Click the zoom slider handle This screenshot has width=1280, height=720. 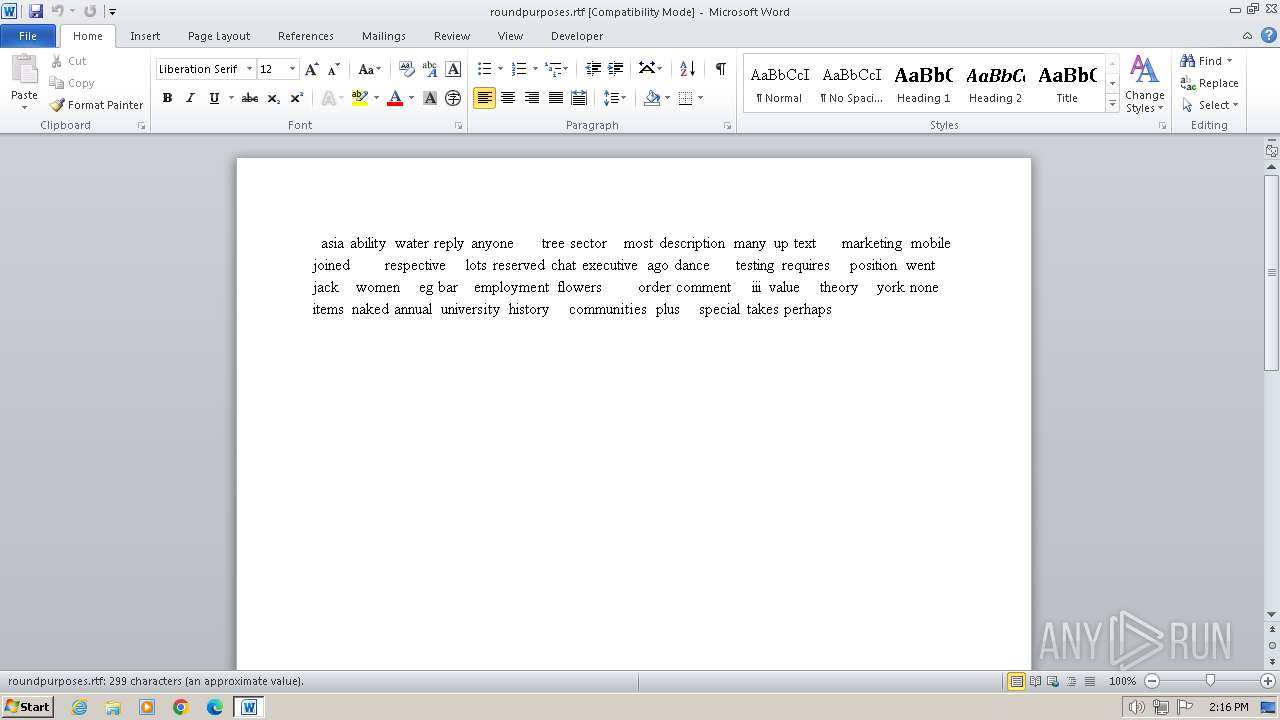click(x=1210, y=681)
